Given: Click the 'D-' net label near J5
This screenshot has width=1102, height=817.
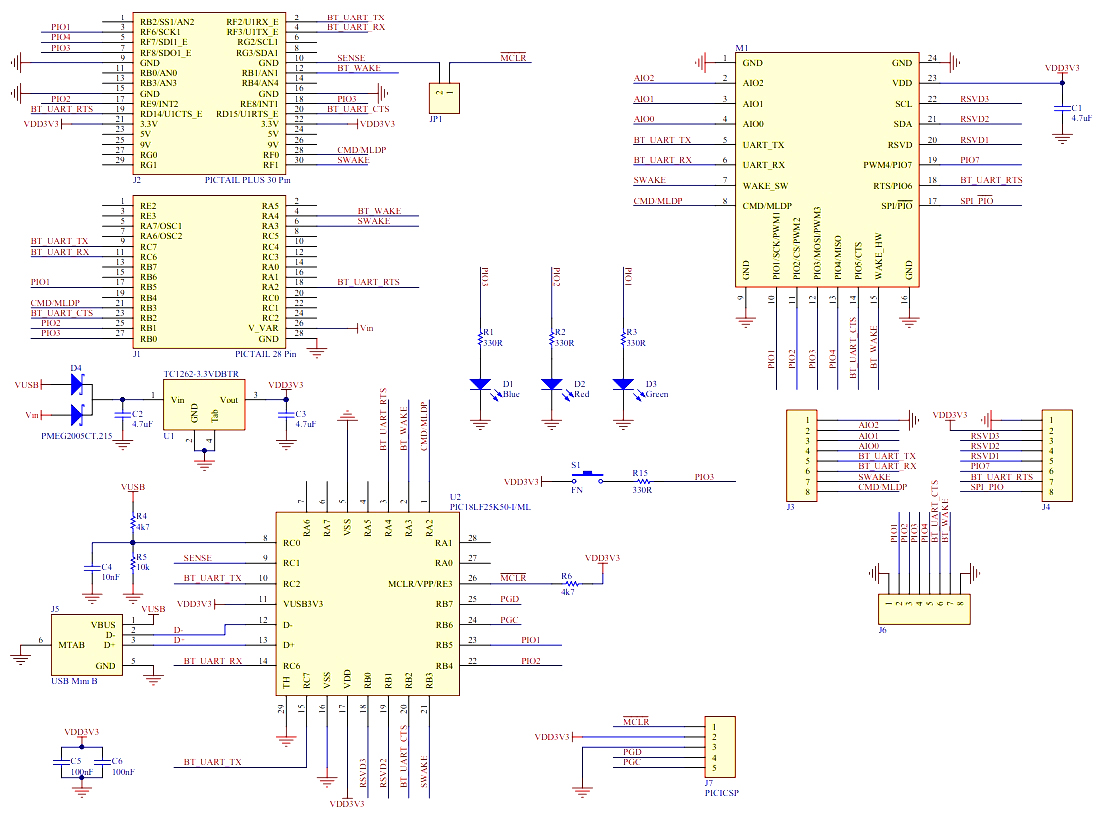Looking at the screenshot, I should click(179, 630).
